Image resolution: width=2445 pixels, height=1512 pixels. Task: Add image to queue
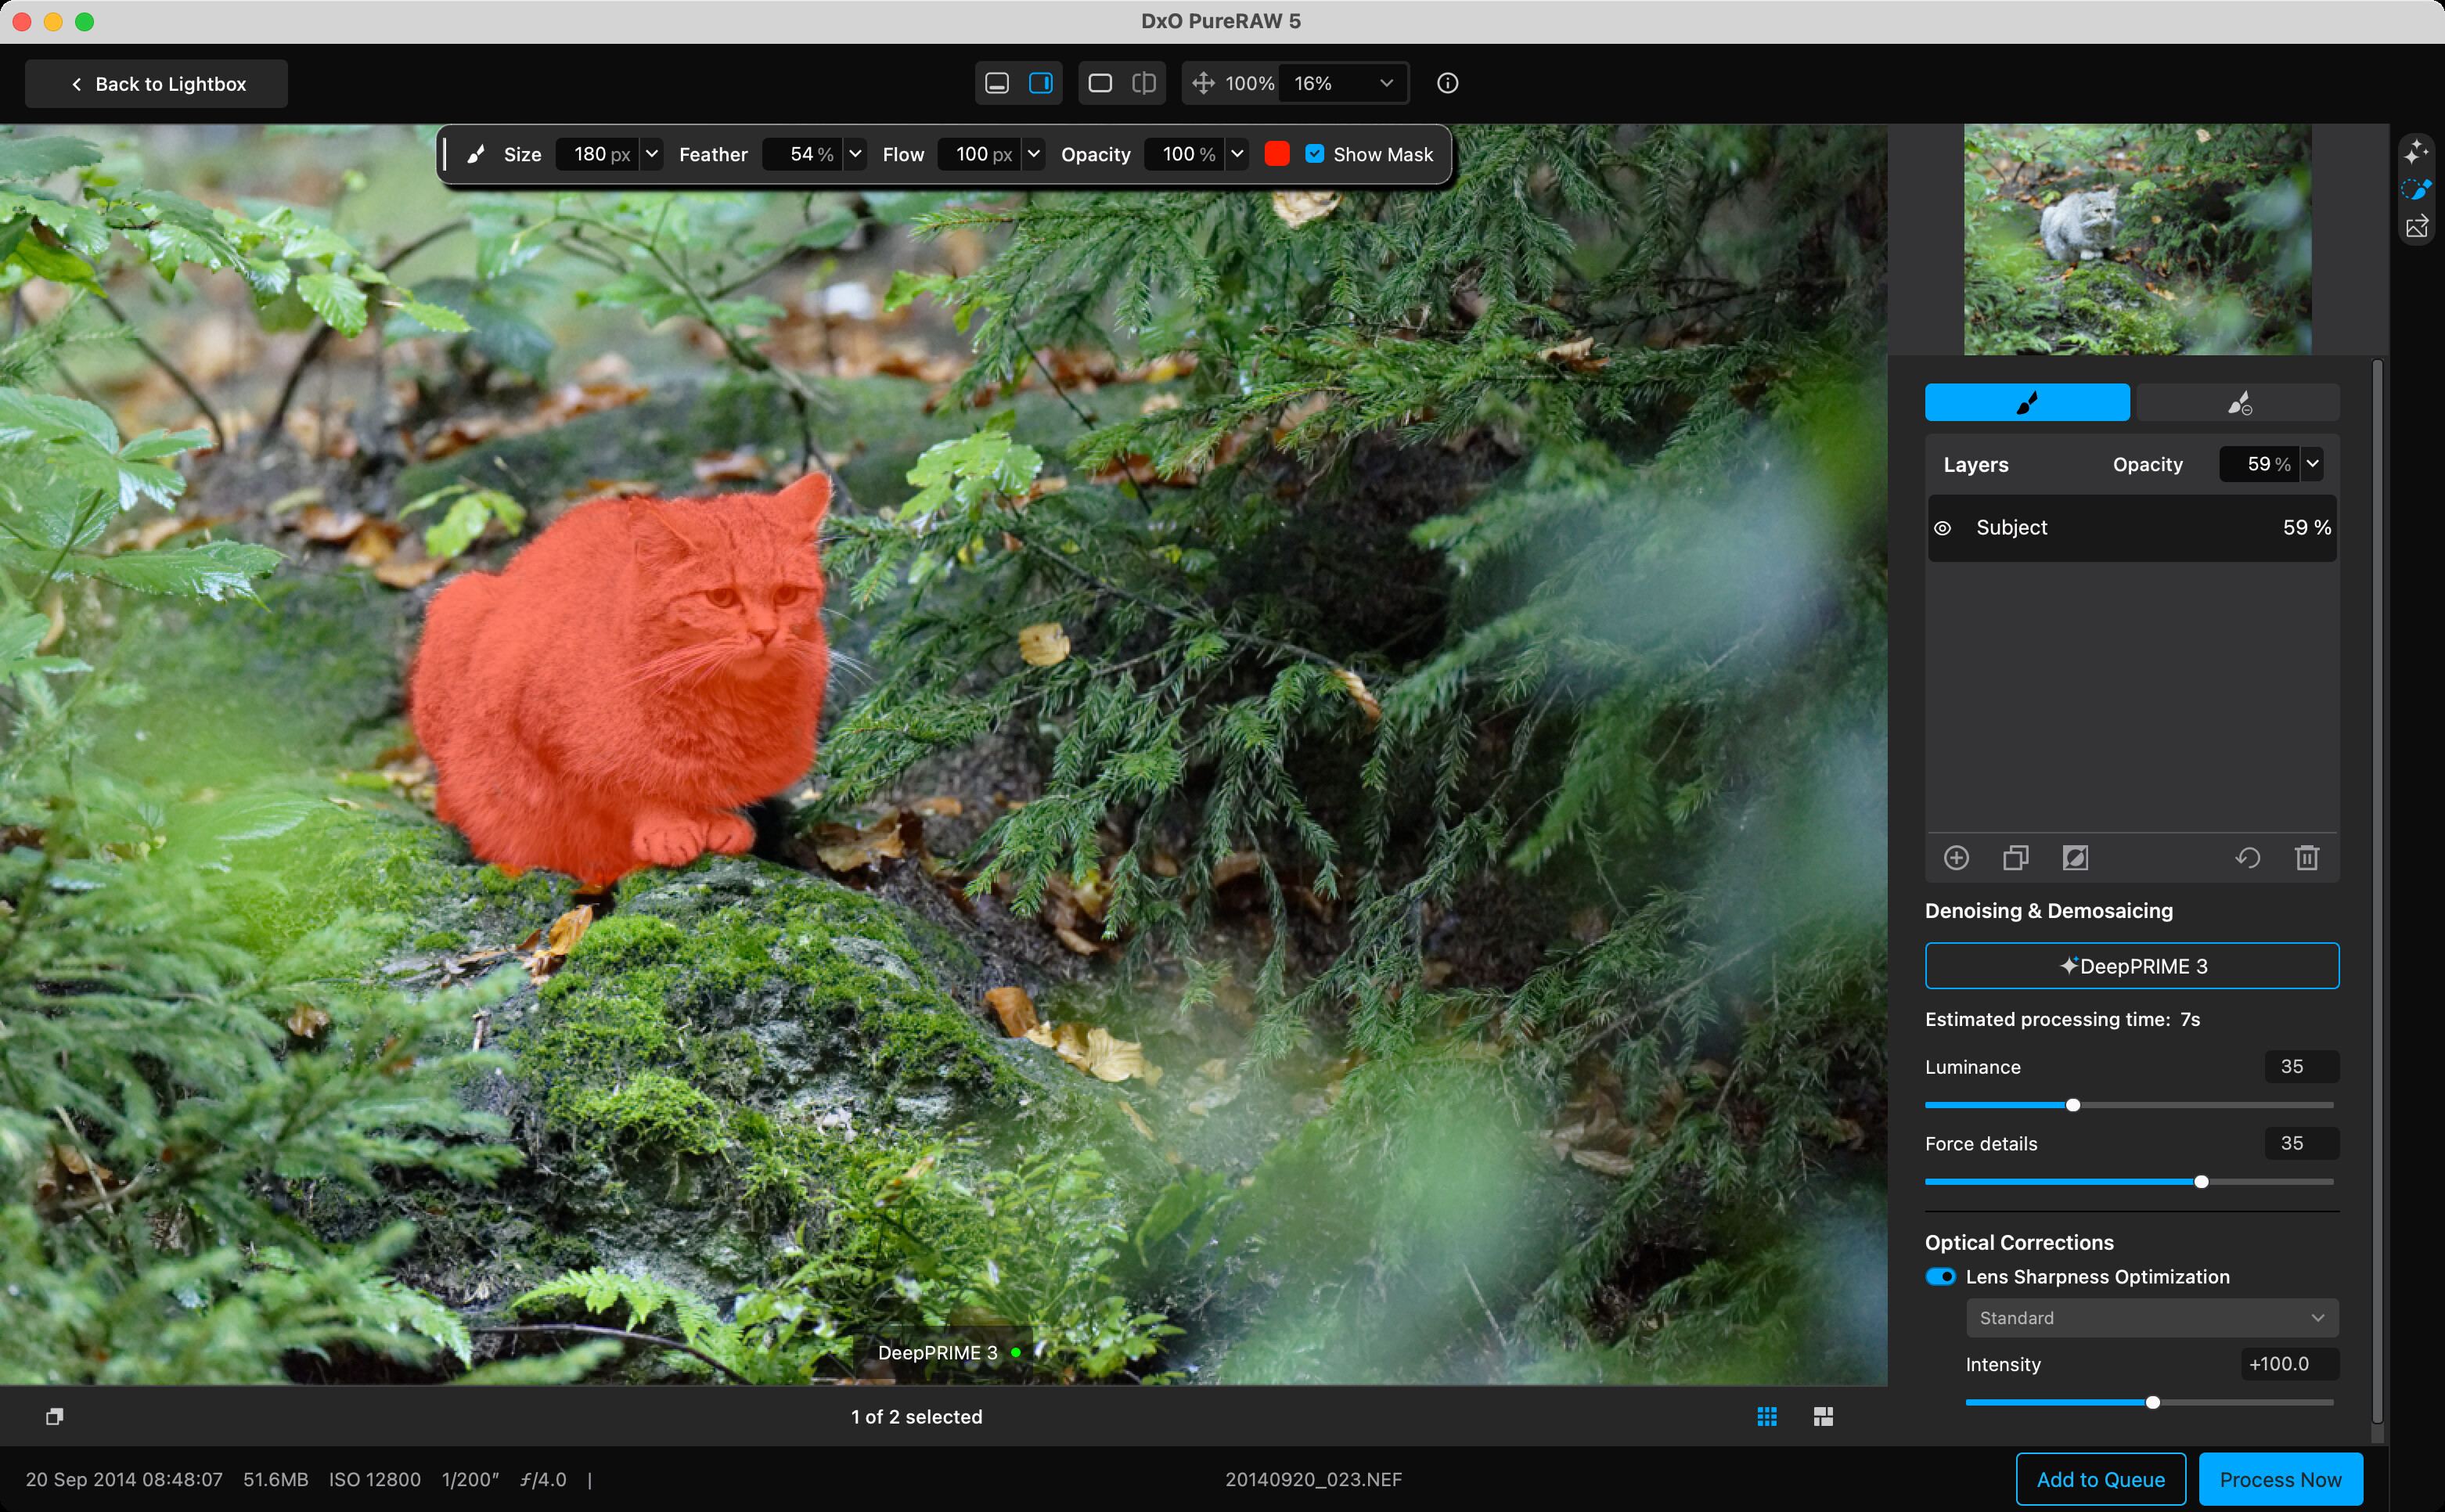(x=2100, y=1479)
